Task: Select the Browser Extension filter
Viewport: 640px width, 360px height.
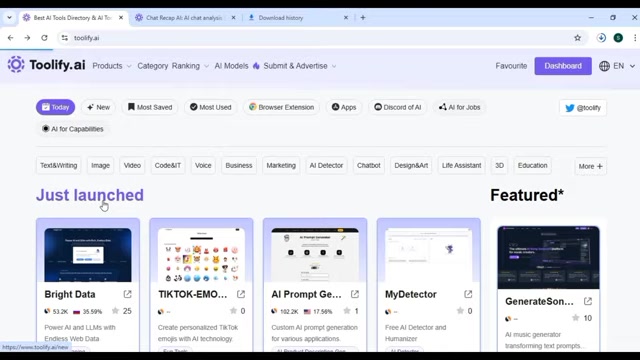Action: coord(281,107)
